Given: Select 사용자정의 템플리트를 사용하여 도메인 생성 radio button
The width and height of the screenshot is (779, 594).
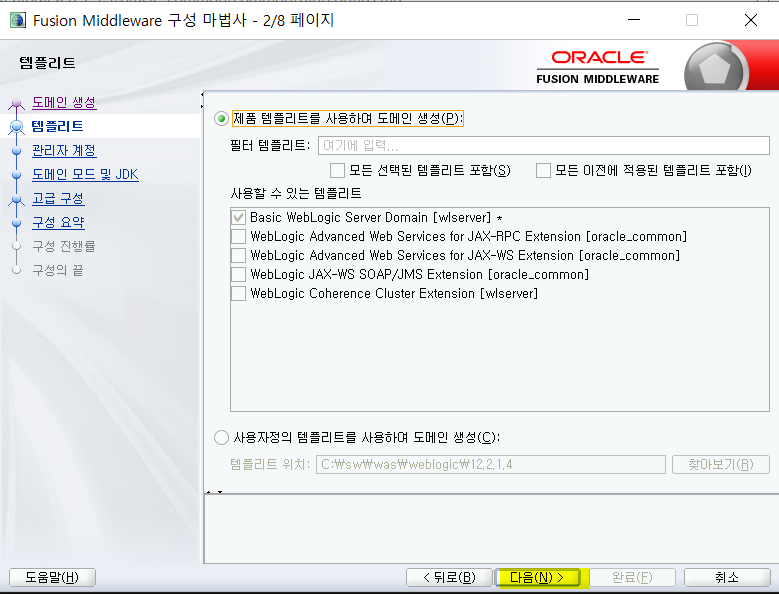Looking at the screenshot, I should (x=221, y=438).
